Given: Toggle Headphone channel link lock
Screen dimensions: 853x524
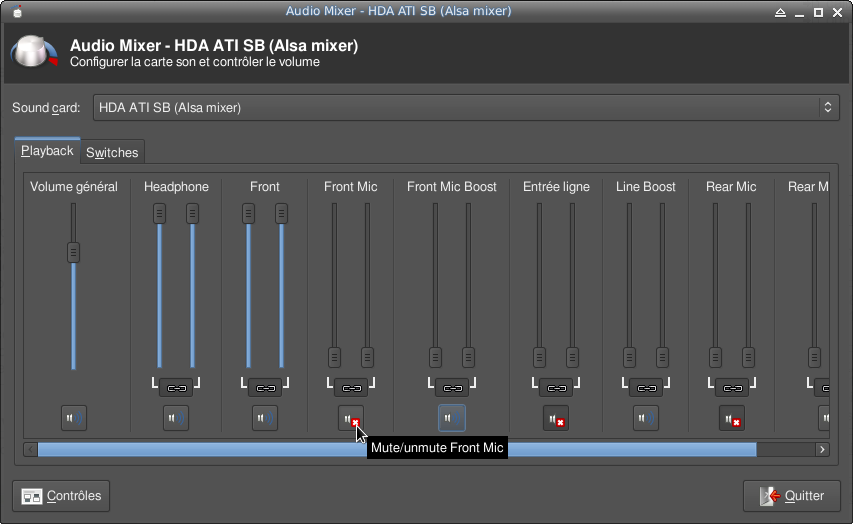Looking at the screenshot, I should click(x=176, y=387).
